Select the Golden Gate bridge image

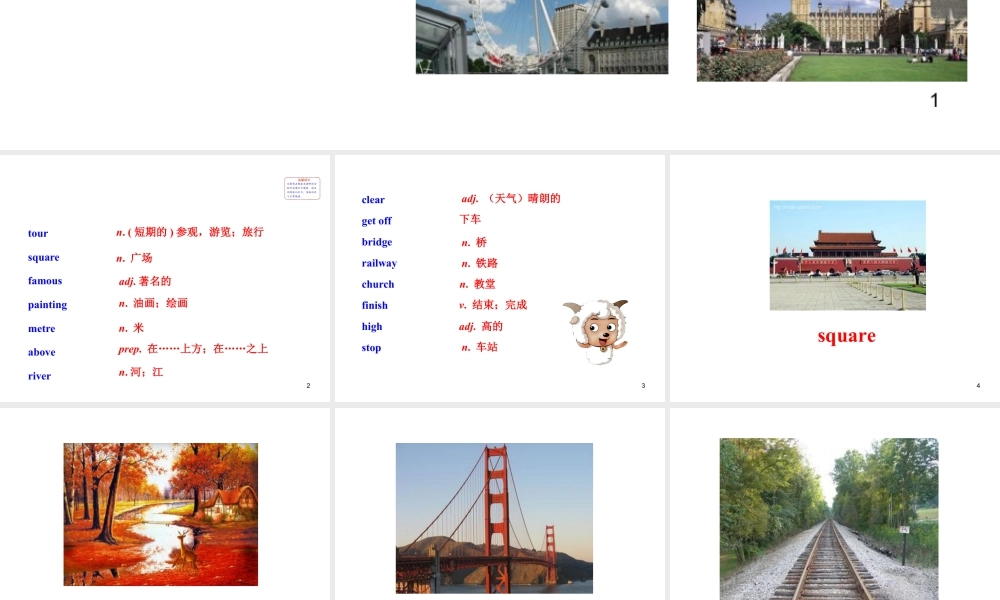494,518
